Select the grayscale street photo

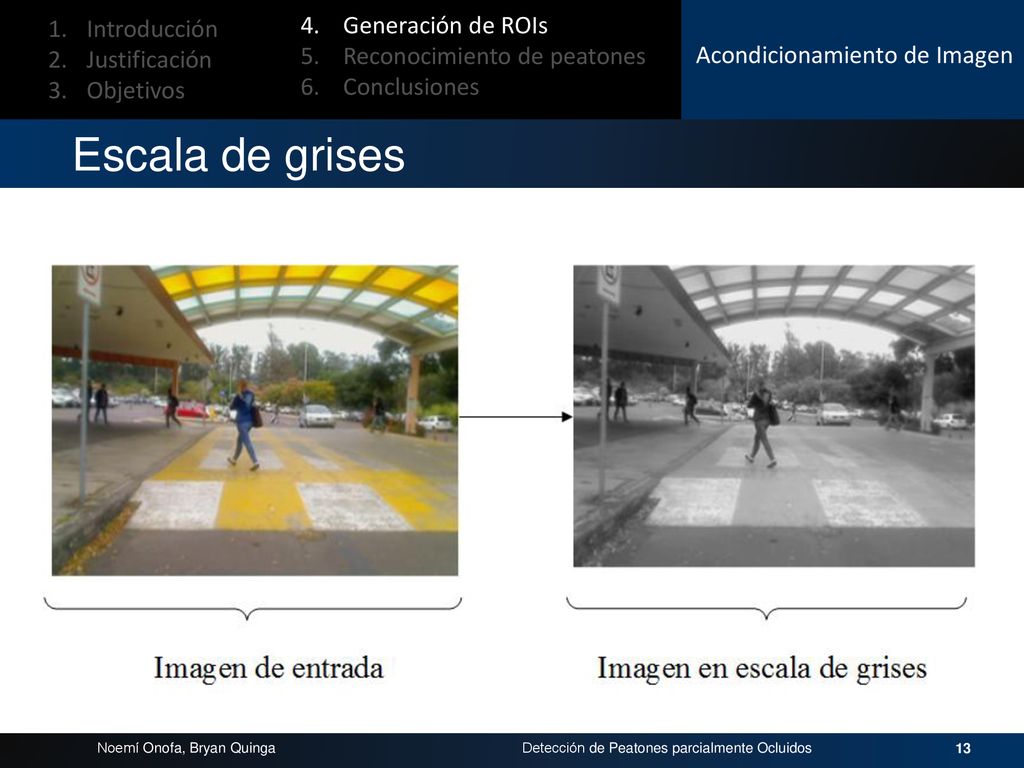(774, 416)
